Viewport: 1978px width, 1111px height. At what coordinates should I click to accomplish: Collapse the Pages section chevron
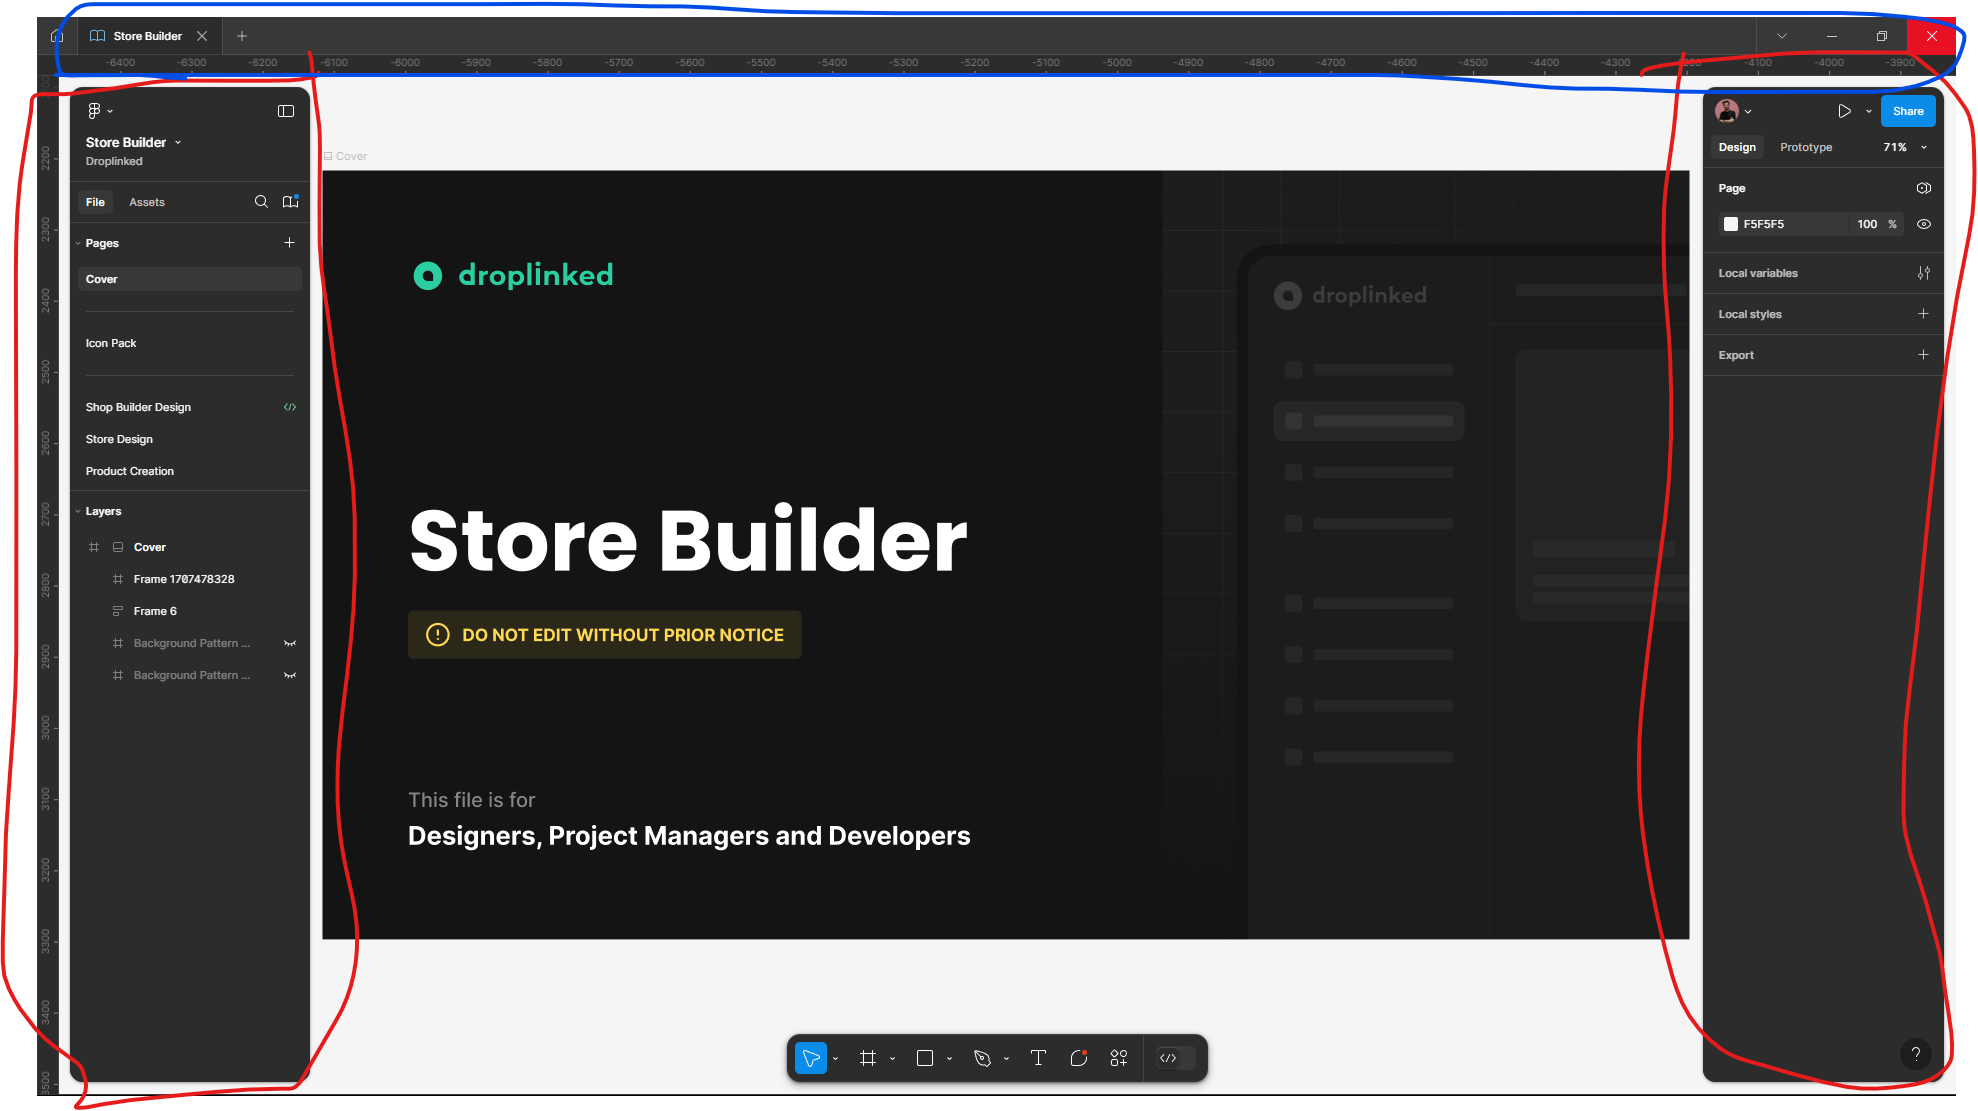[78, 243]
